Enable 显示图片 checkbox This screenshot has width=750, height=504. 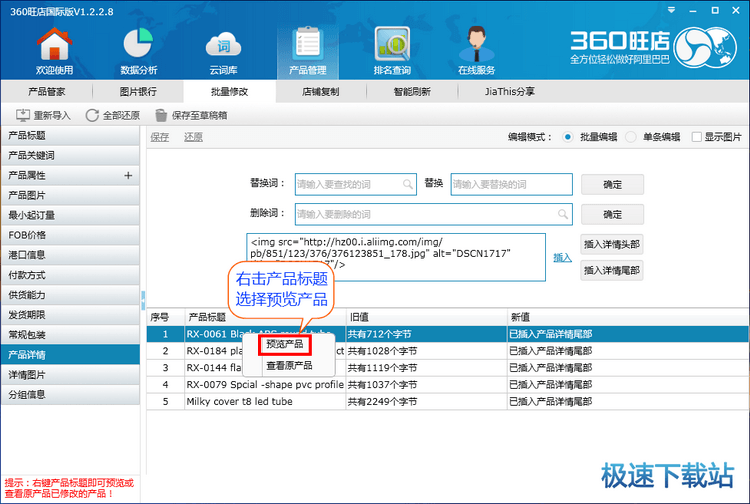click(x=696, y=137)
